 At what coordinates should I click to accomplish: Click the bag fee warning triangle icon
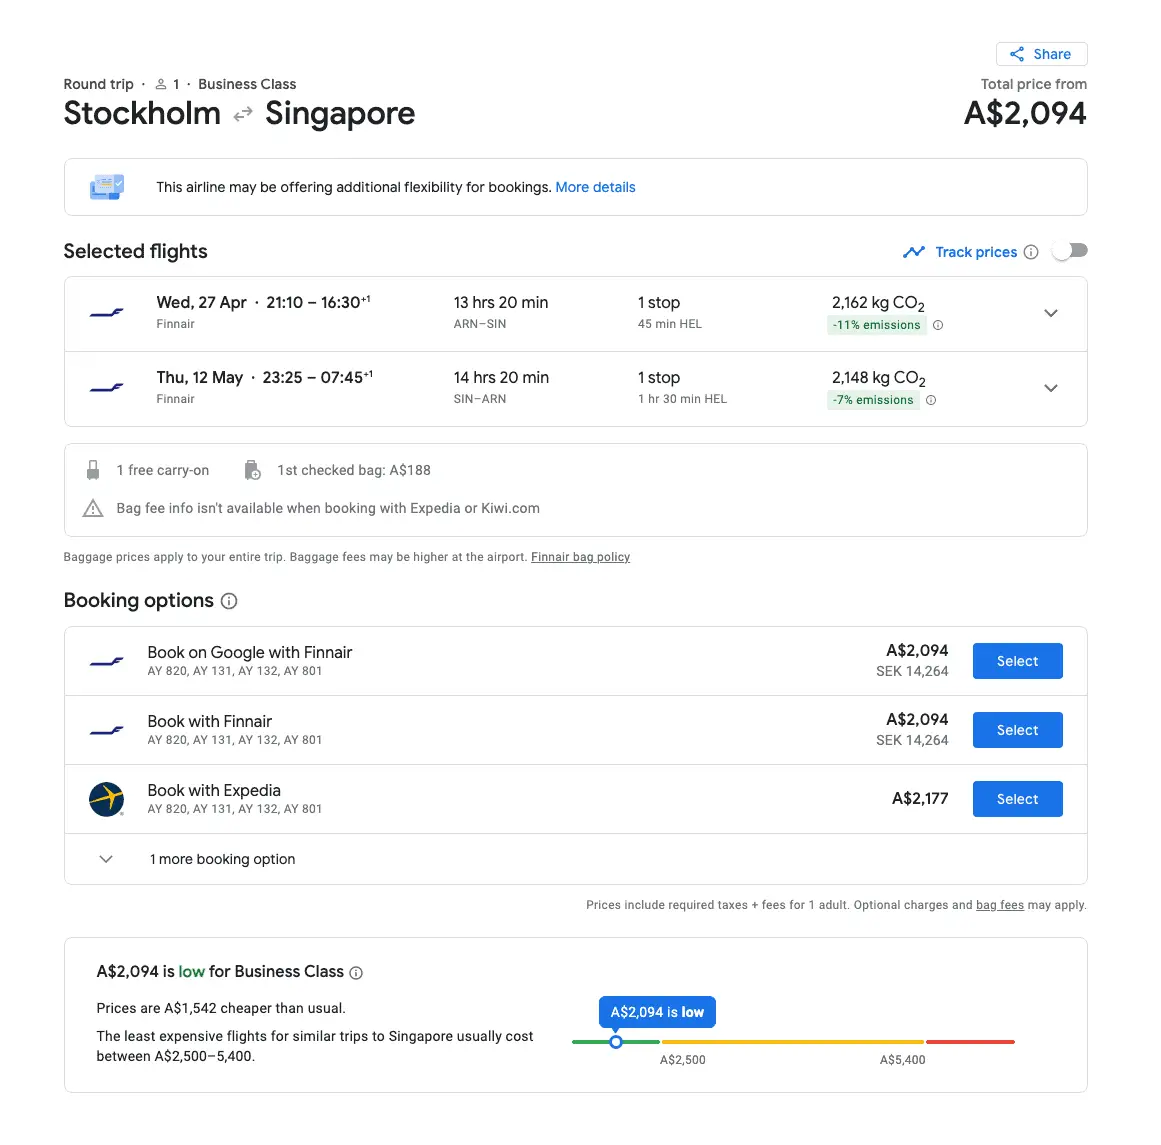93,508
